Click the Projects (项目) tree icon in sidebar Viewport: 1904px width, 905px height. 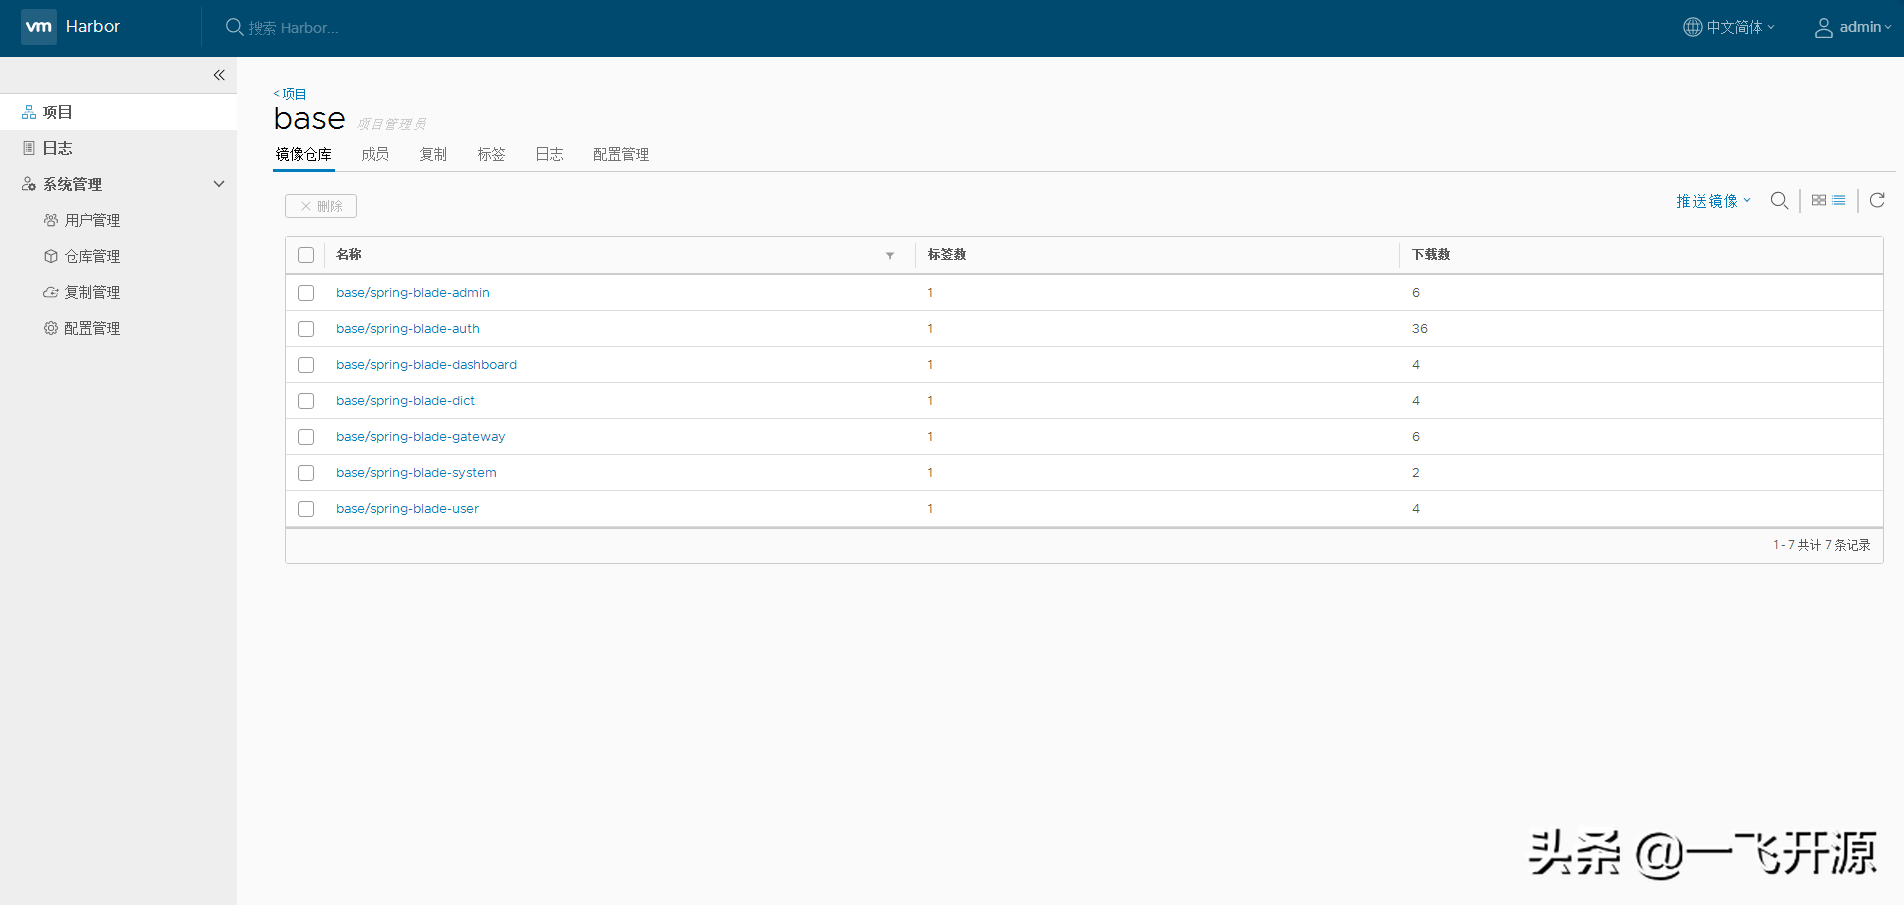coord(29,112)
